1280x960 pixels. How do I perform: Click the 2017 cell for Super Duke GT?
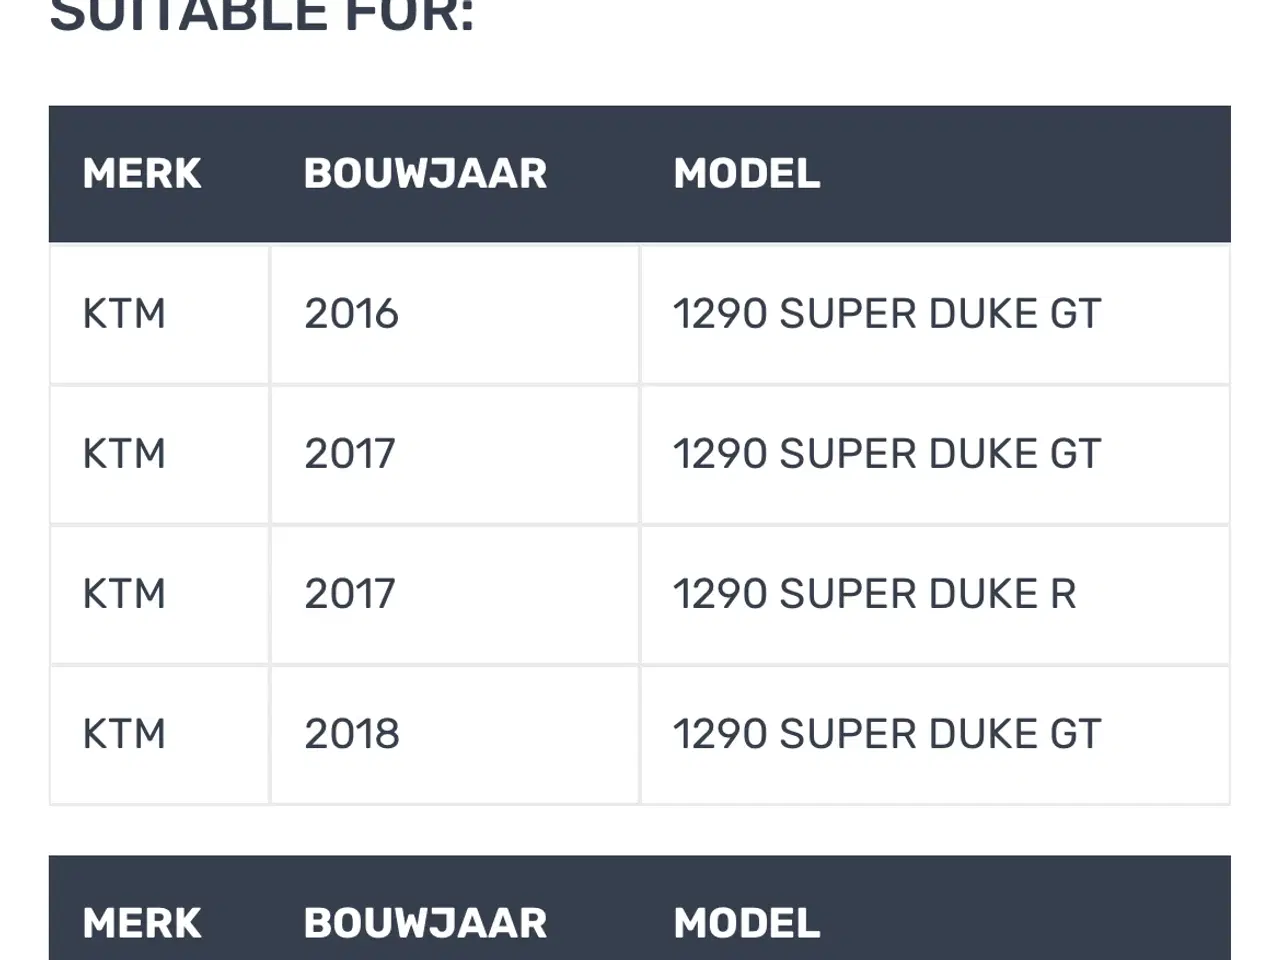tap(350, 454)
